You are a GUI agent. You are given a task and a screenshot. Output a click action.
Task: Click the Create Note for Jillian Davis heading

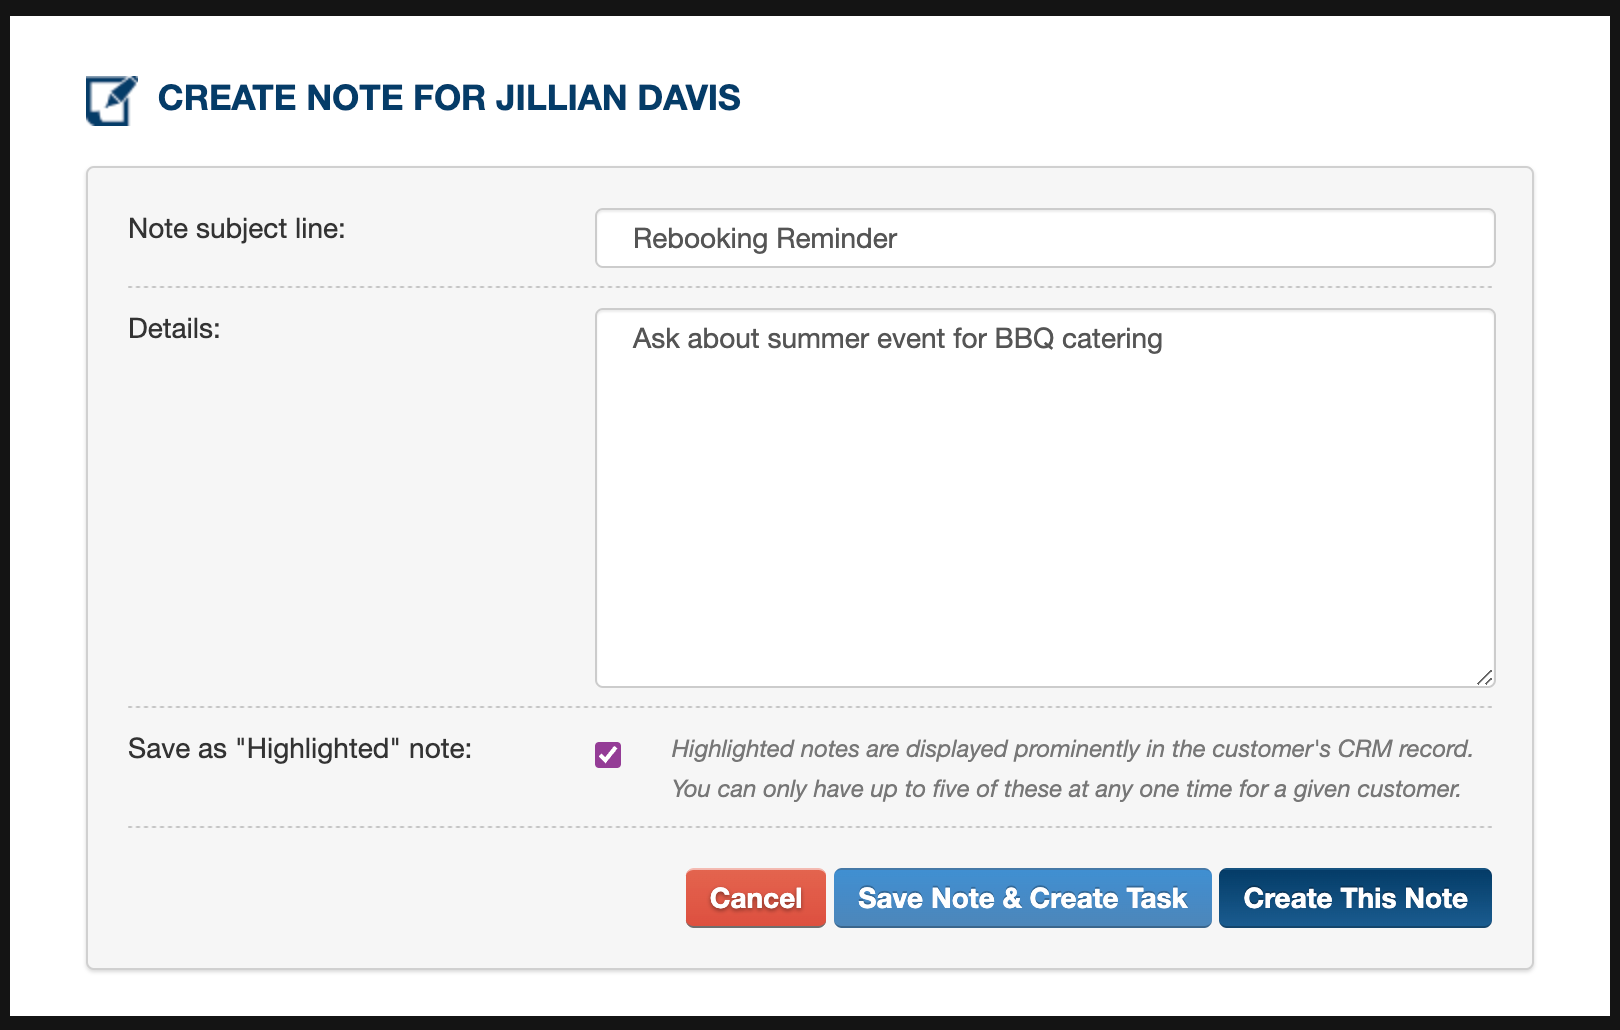[x=449, y=98]
